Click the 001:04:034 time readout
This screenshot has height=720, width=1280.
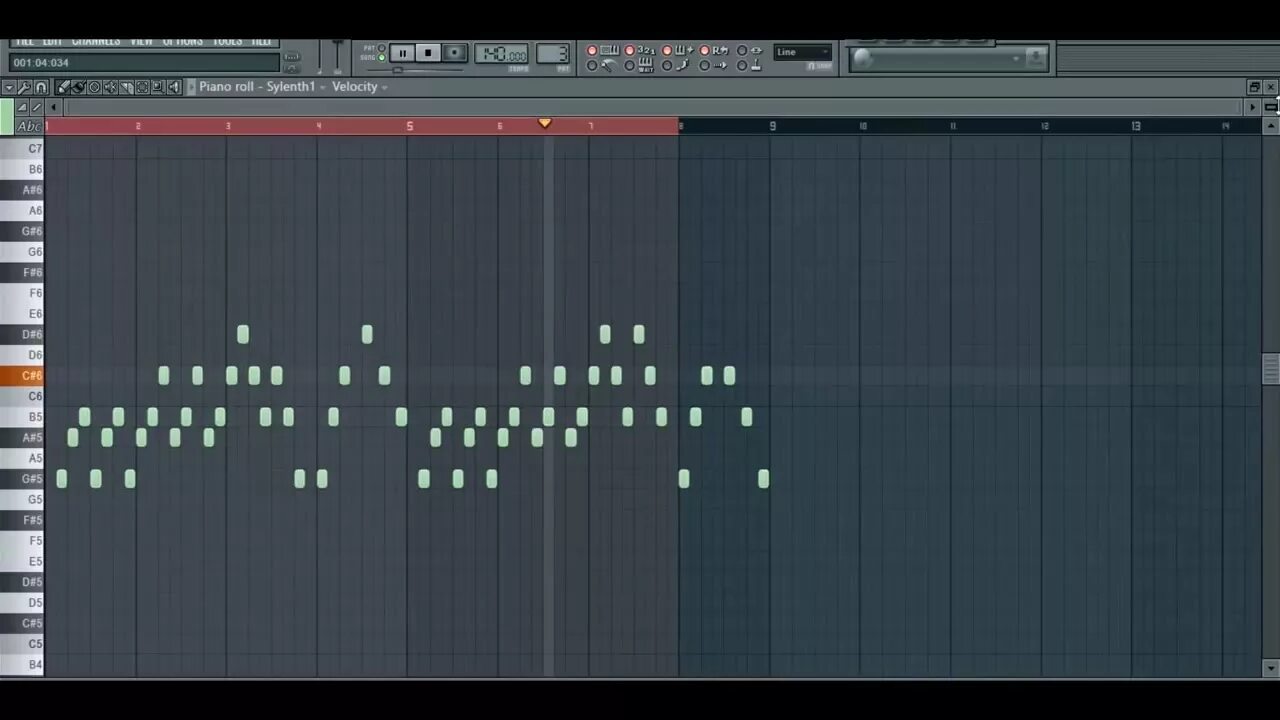tap(144, 62)
